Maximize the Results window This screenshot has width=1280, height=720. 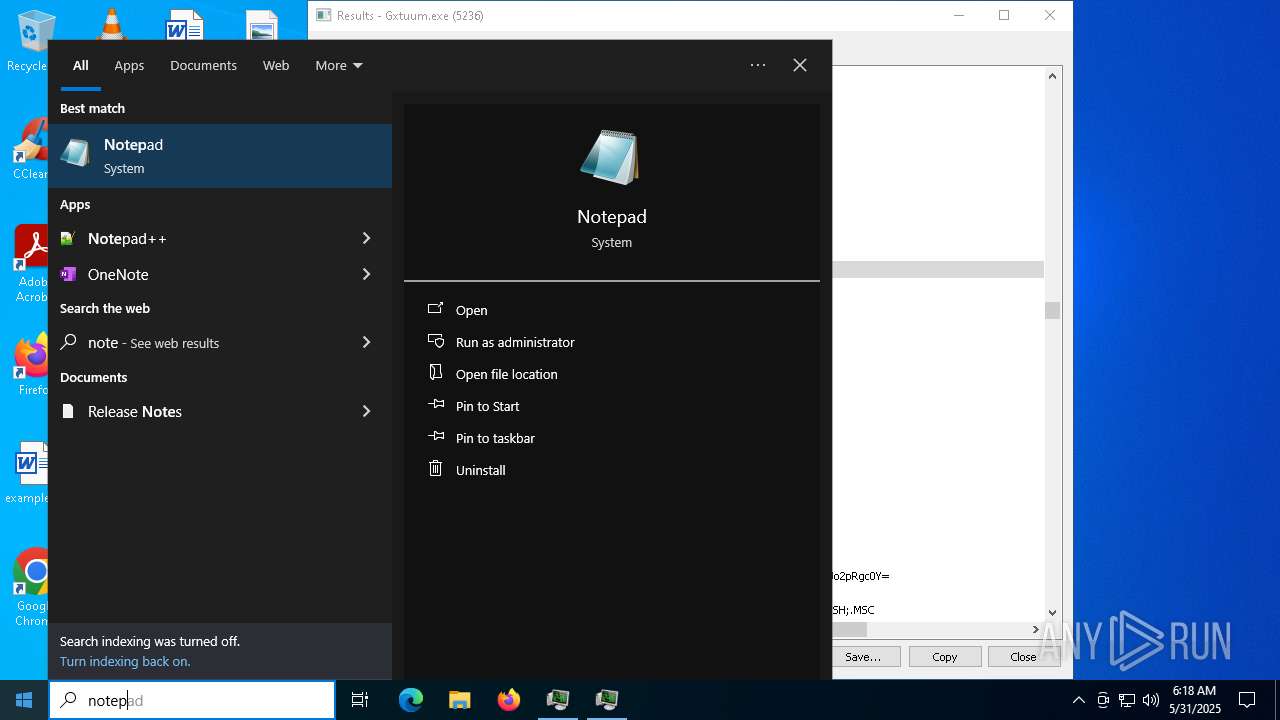1004,15
